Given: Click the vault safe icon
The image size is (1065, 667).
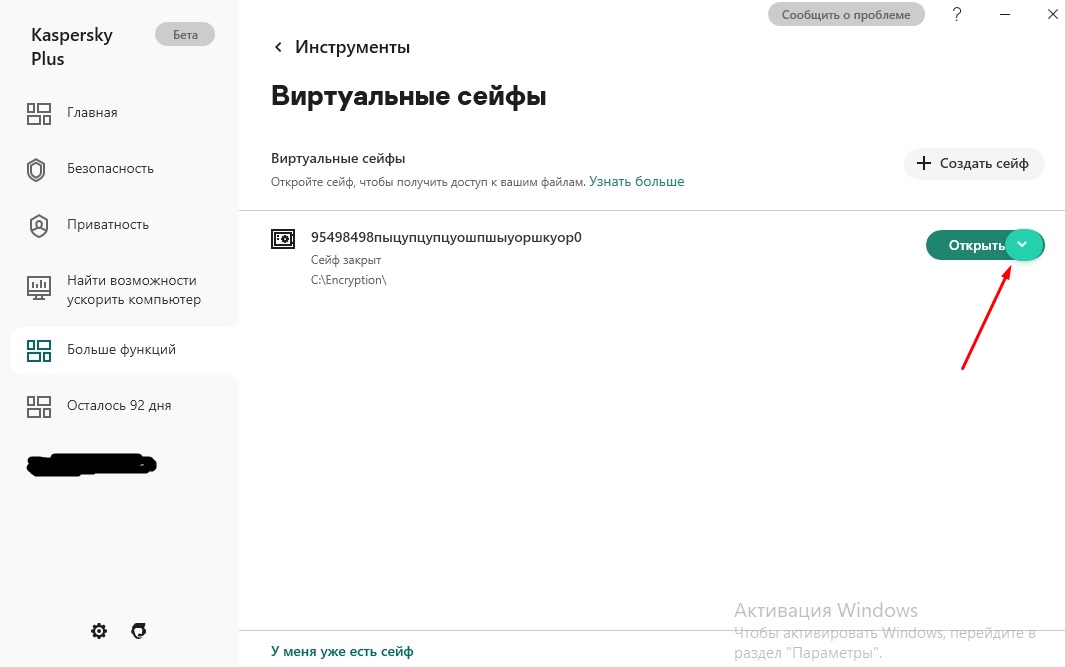Looking at the screenshot, I should pyautogui.click(x=283, y=239).
